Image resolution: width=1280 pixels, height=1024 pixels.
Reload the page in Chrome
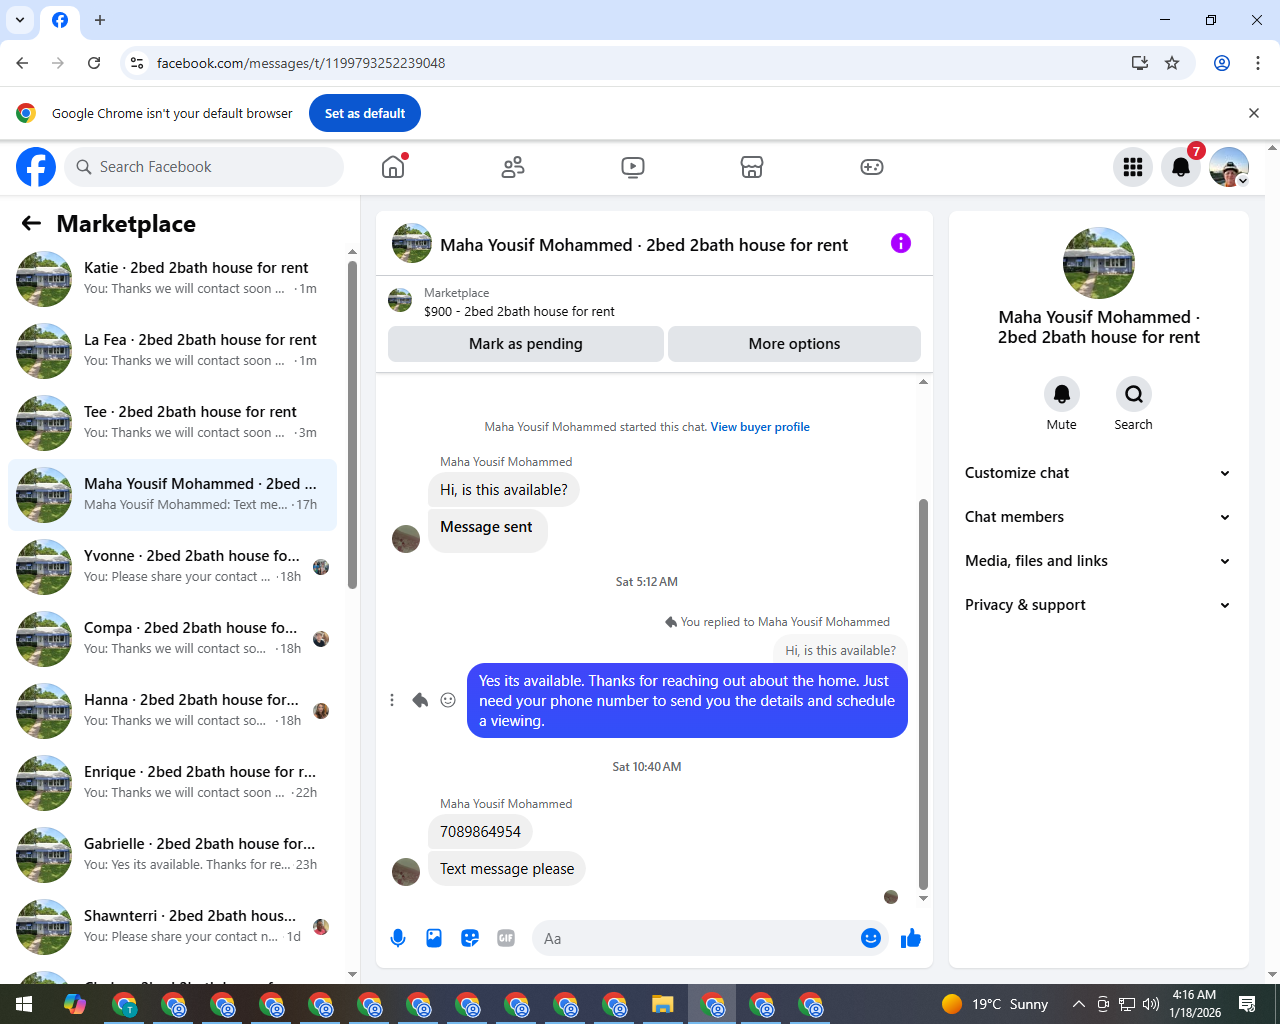point(94,63)
